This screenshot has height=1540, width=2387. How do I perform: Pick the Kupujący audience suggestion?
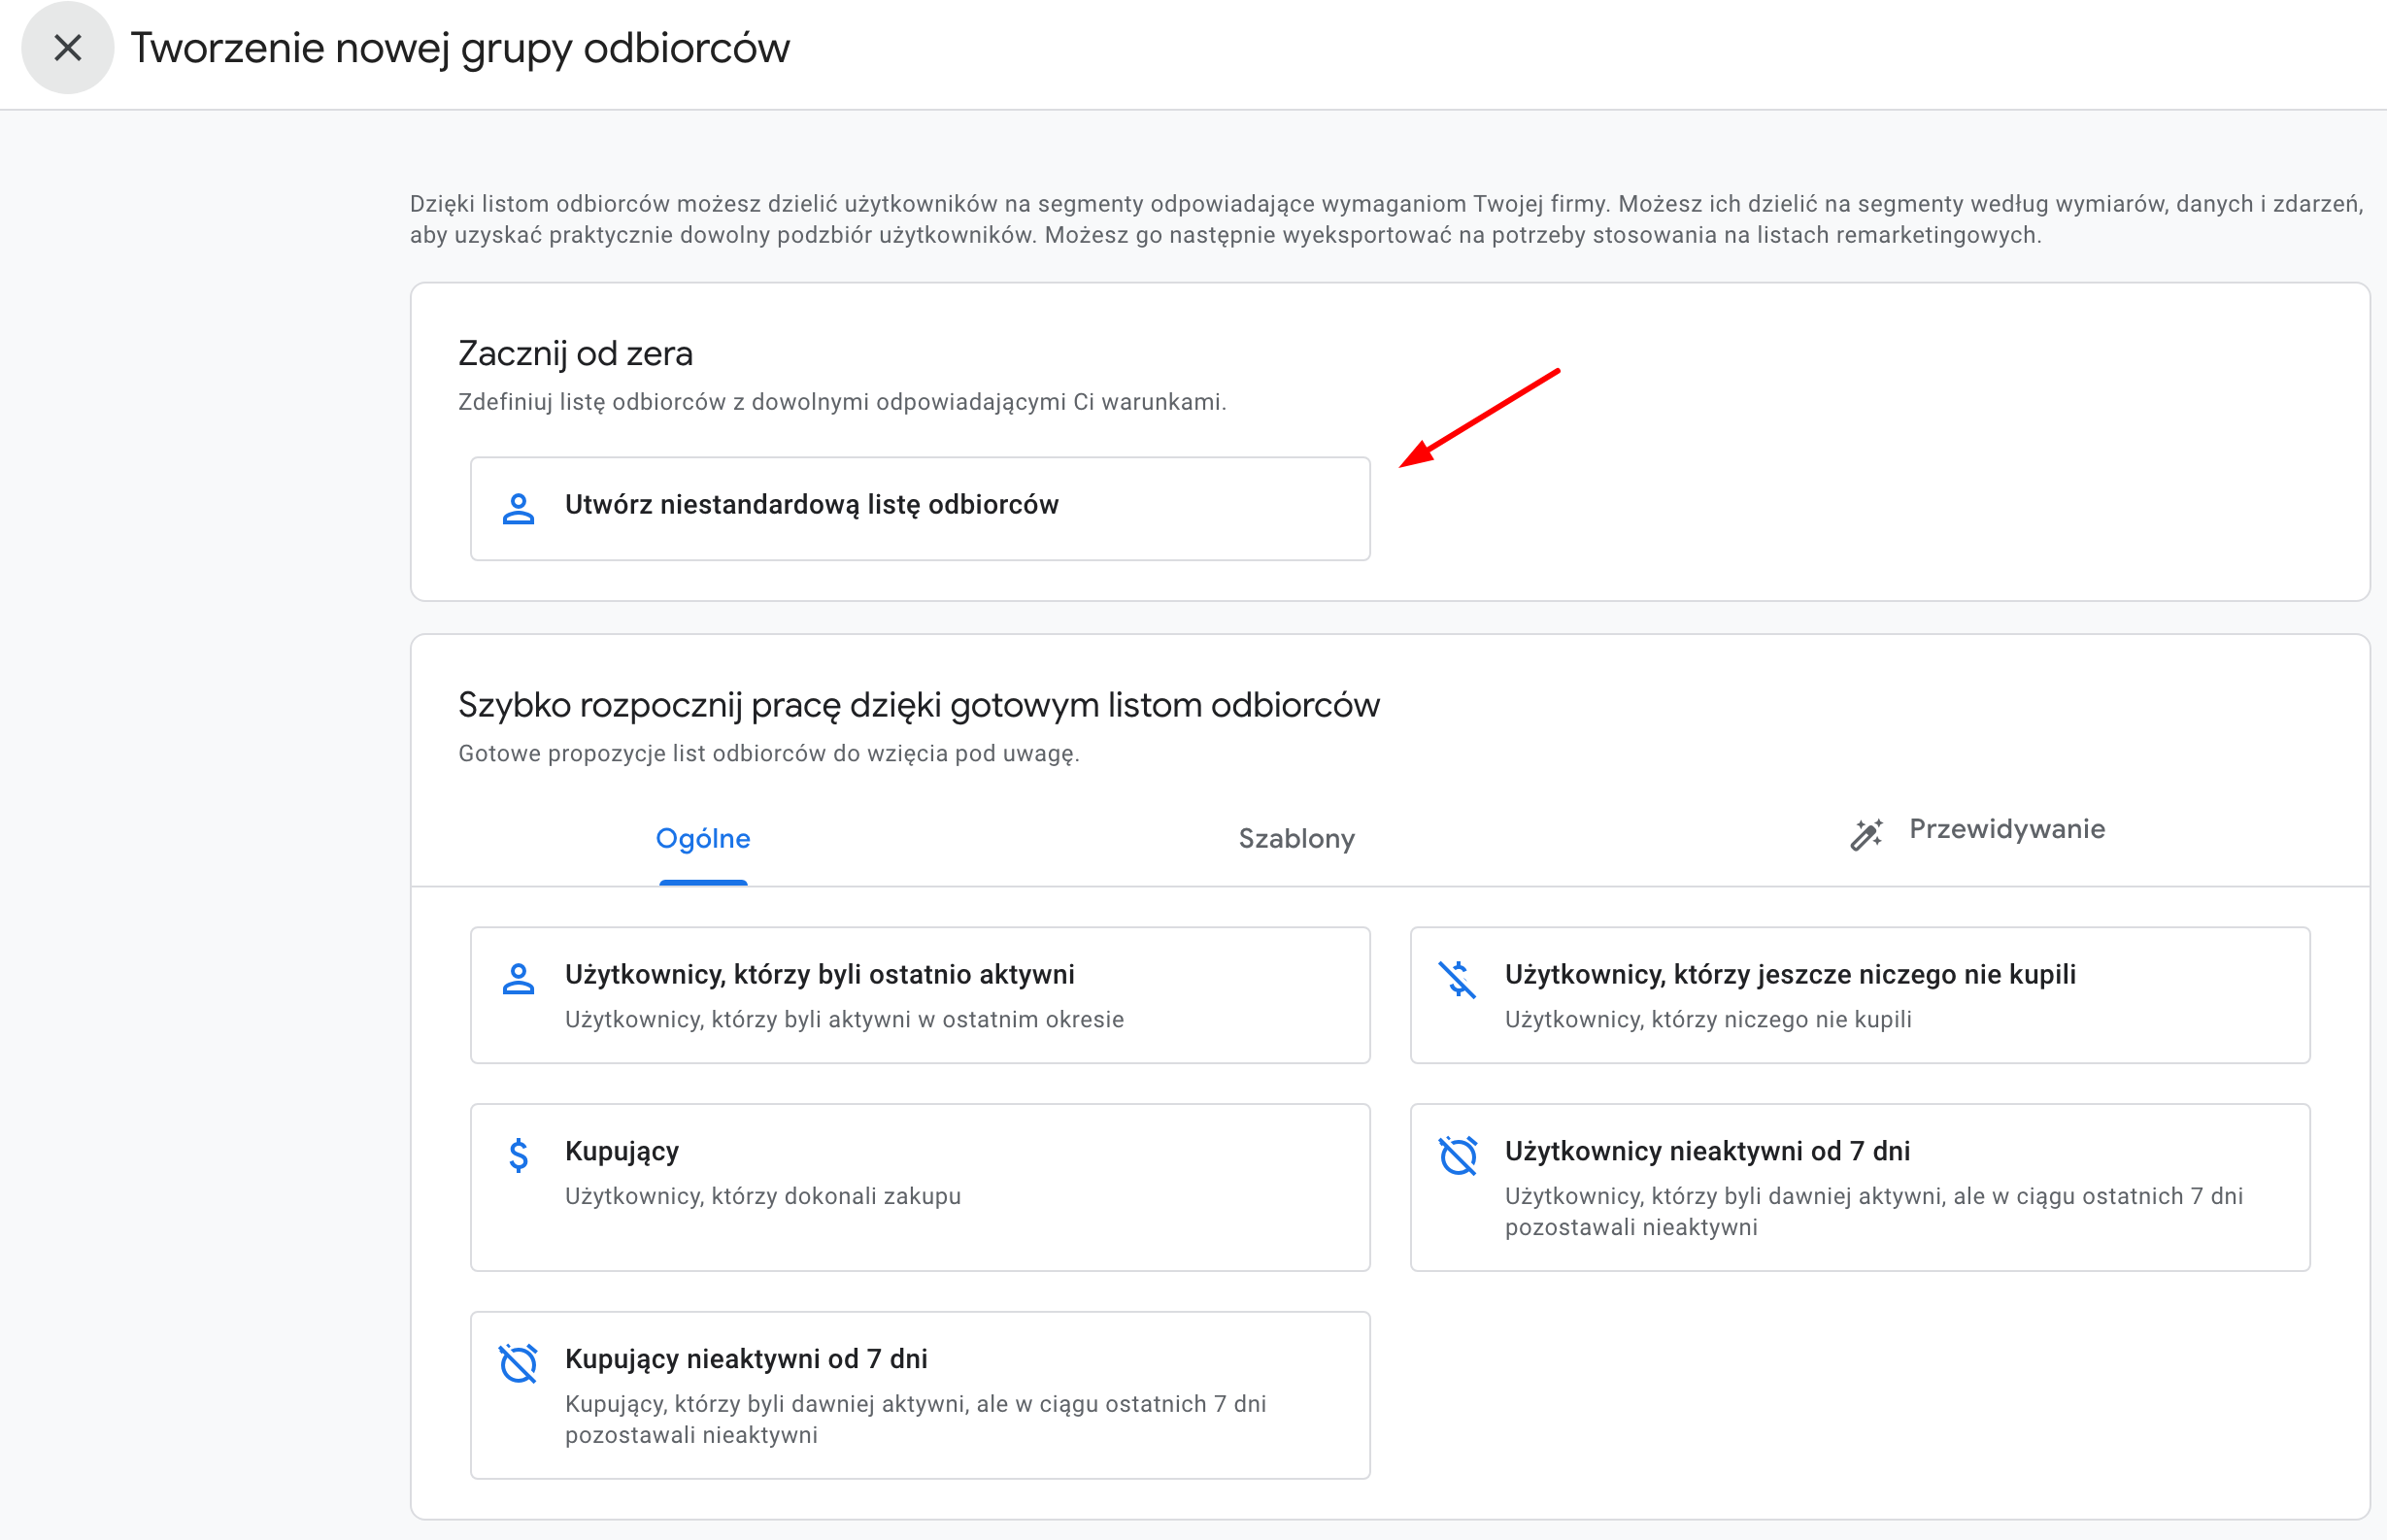pos(919,1186)
